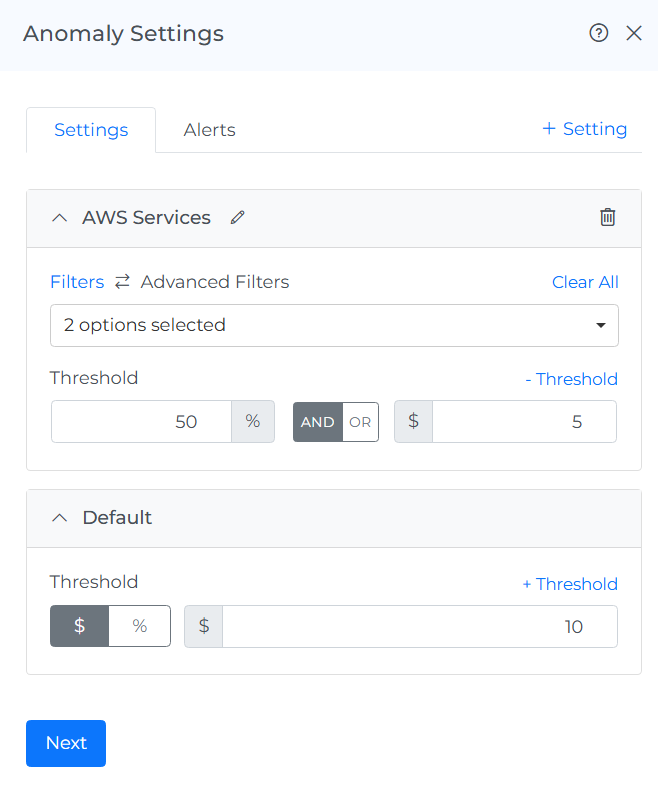Remove threshold via - Threshold link
The height and width of the screenshot is (798, 658).
tap(571, 379)
